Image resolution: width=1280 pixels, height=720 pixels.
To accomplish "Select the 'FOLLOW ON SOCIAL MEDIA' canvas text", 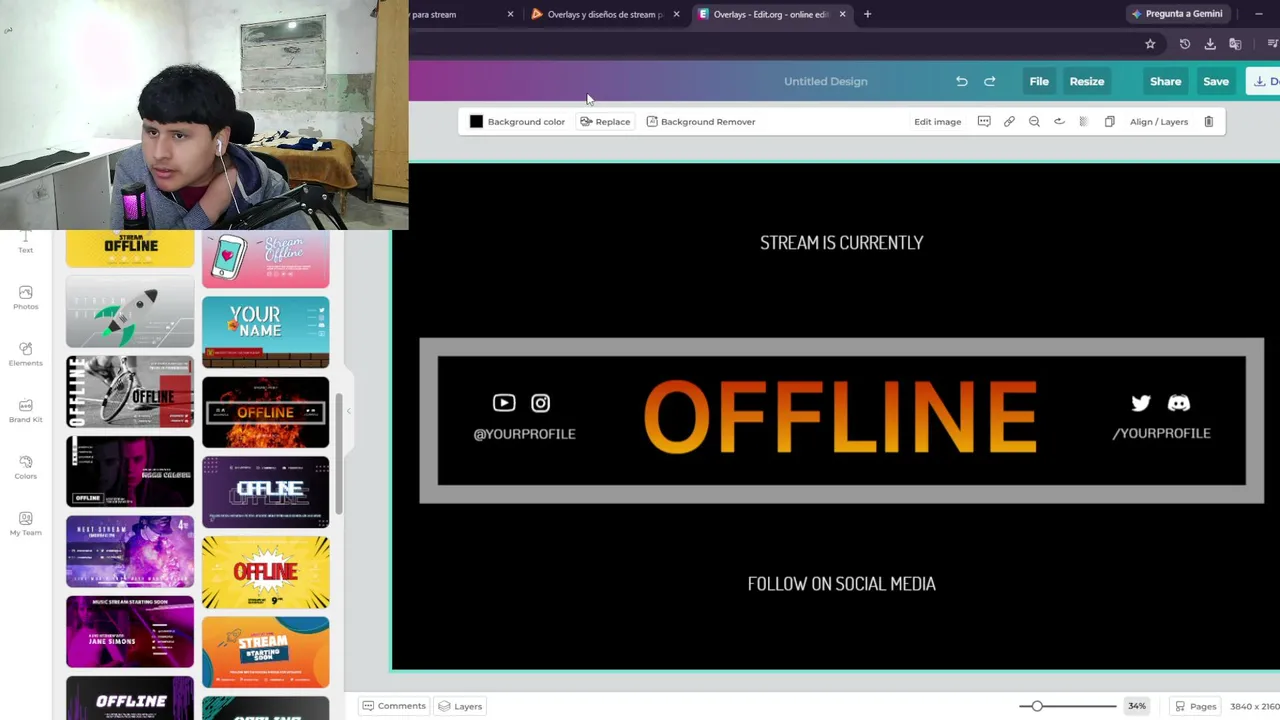I will [841, 584].
